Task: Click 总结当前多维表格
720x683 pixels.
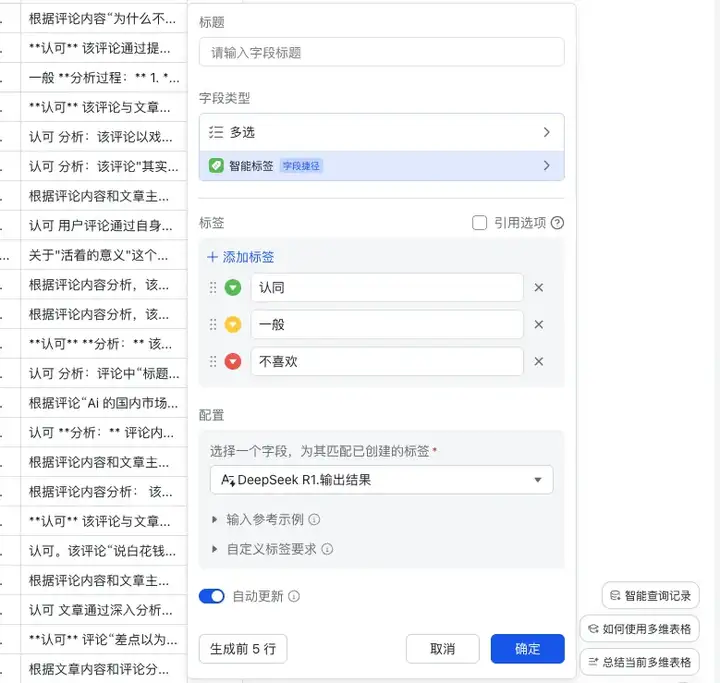Action: [x=640, y=662]
